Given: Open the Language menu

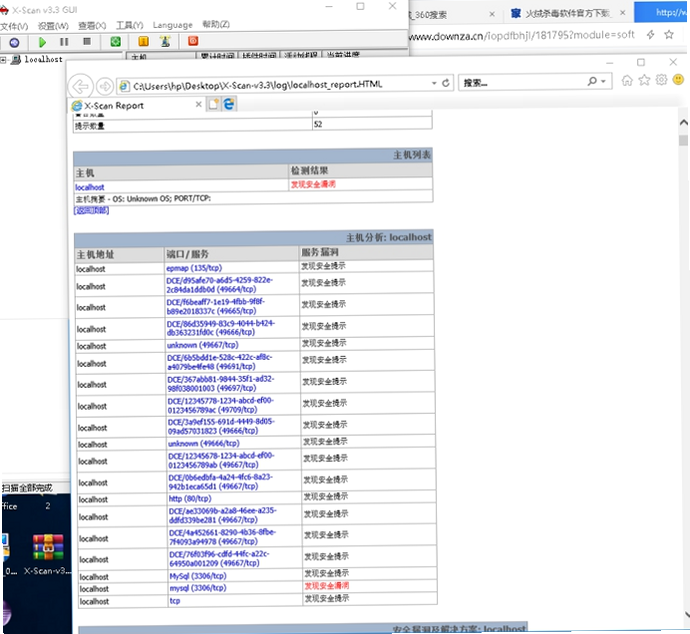Looking at the screenshot, I should click(172, 25).
